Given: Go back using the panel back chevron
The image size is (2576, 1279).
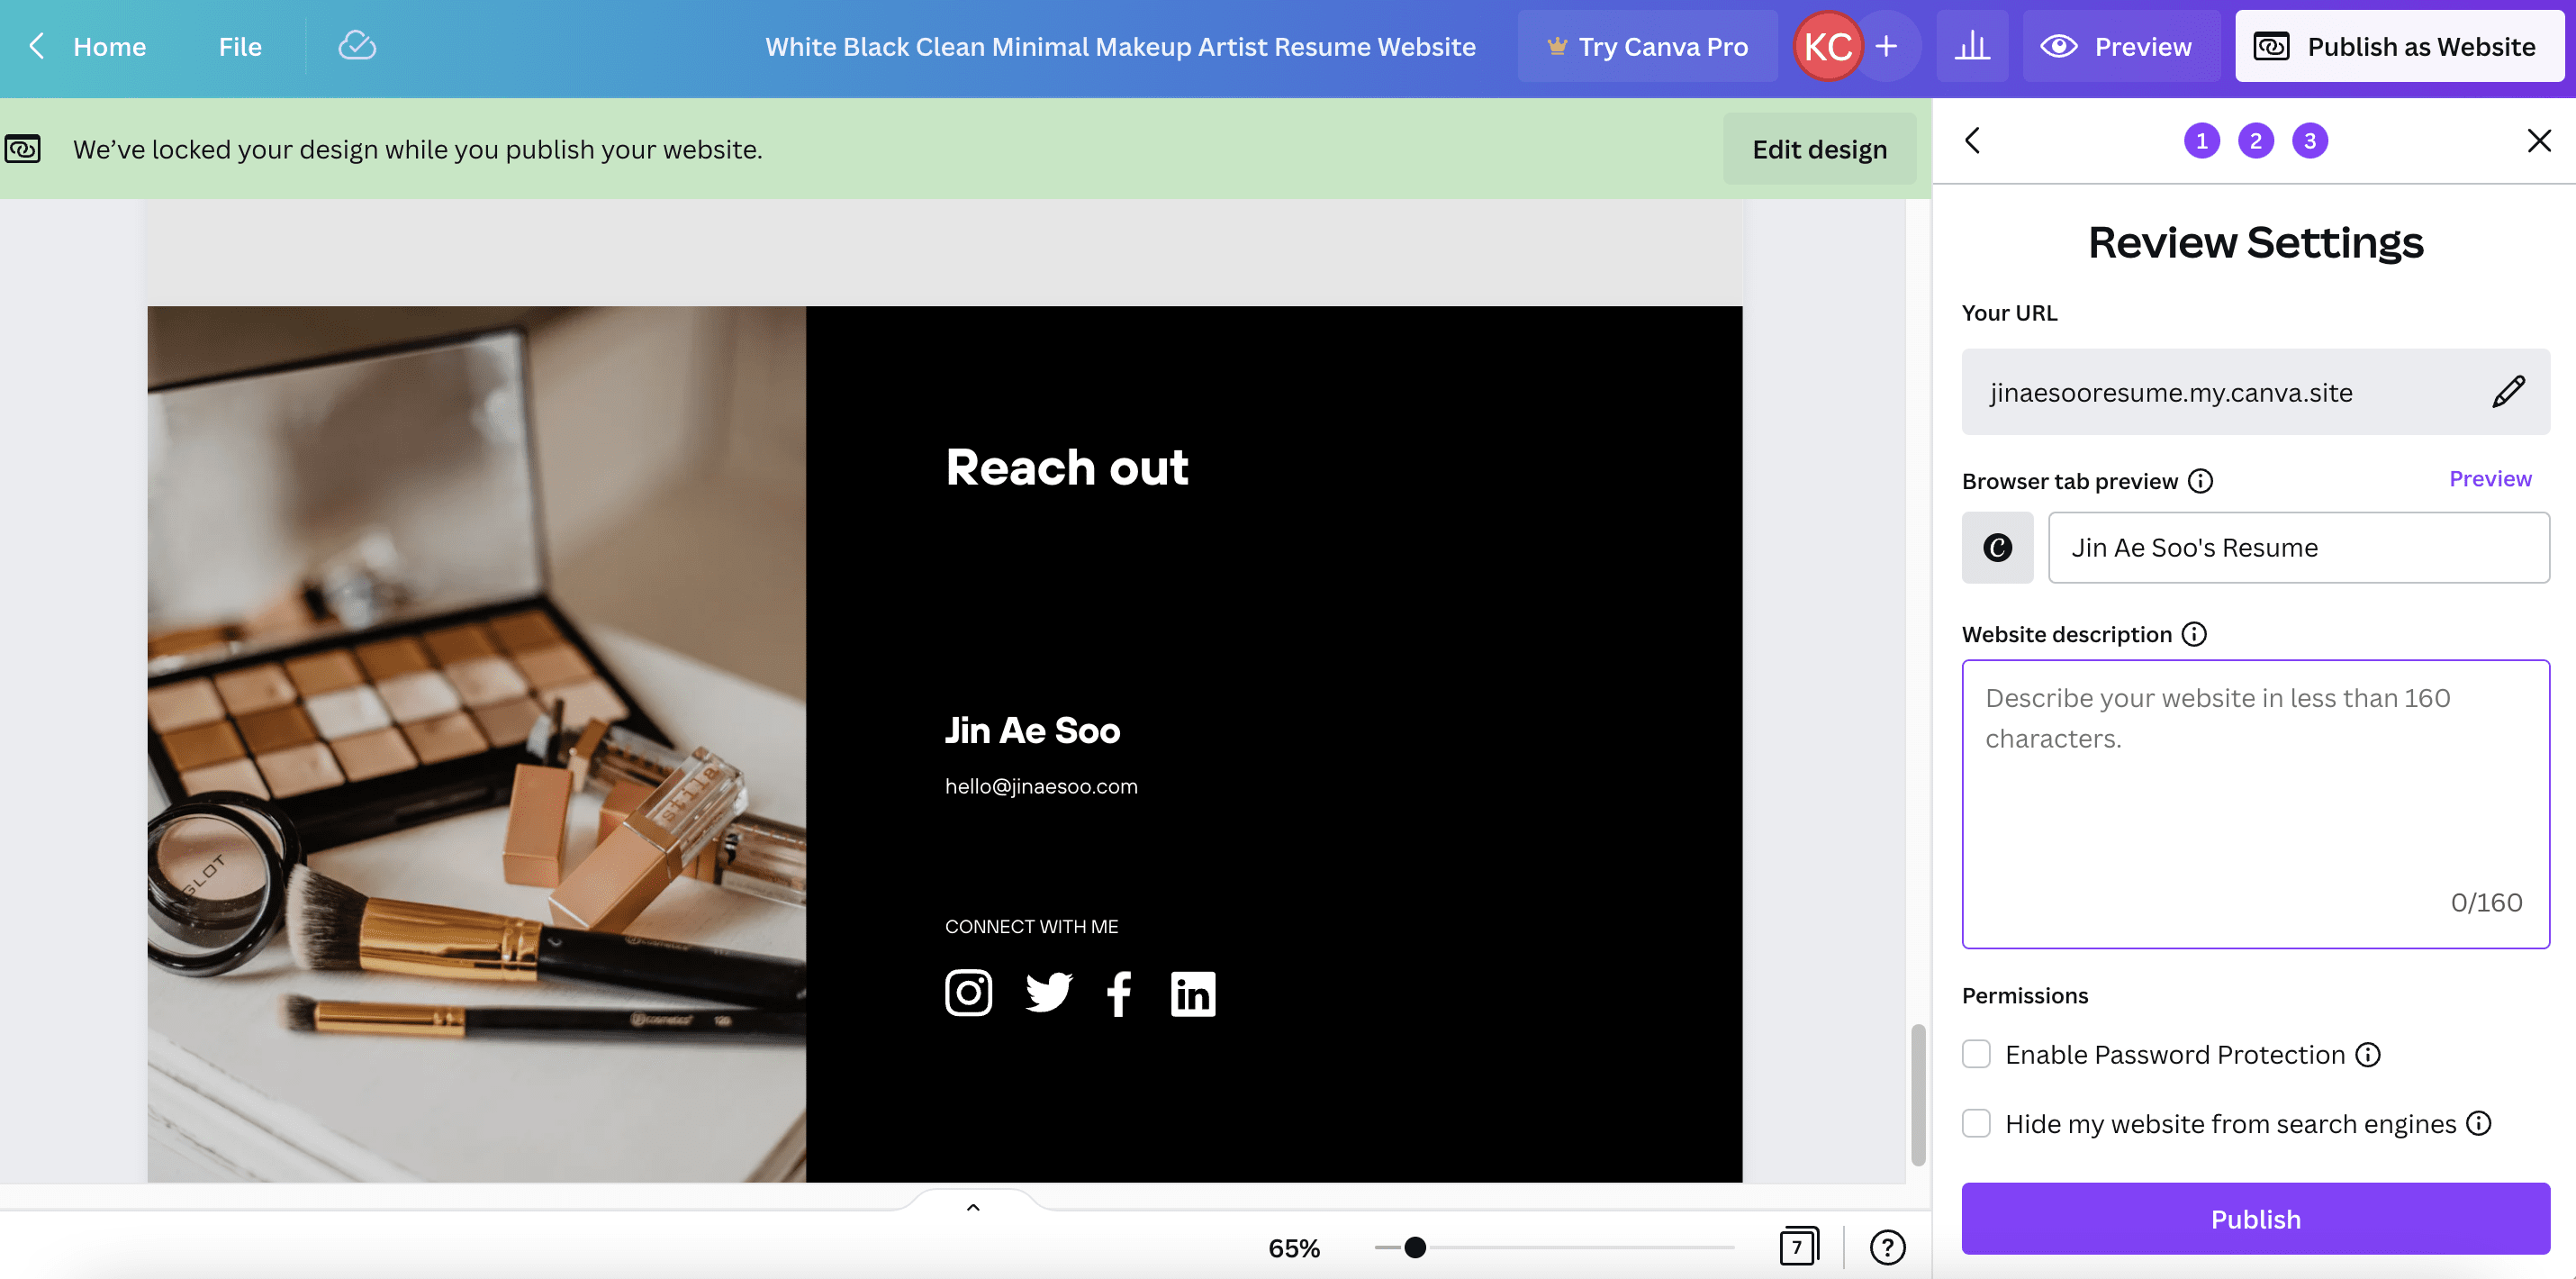Looking at the screenshot, I should pyautogui.click(x=1973, y=140).
